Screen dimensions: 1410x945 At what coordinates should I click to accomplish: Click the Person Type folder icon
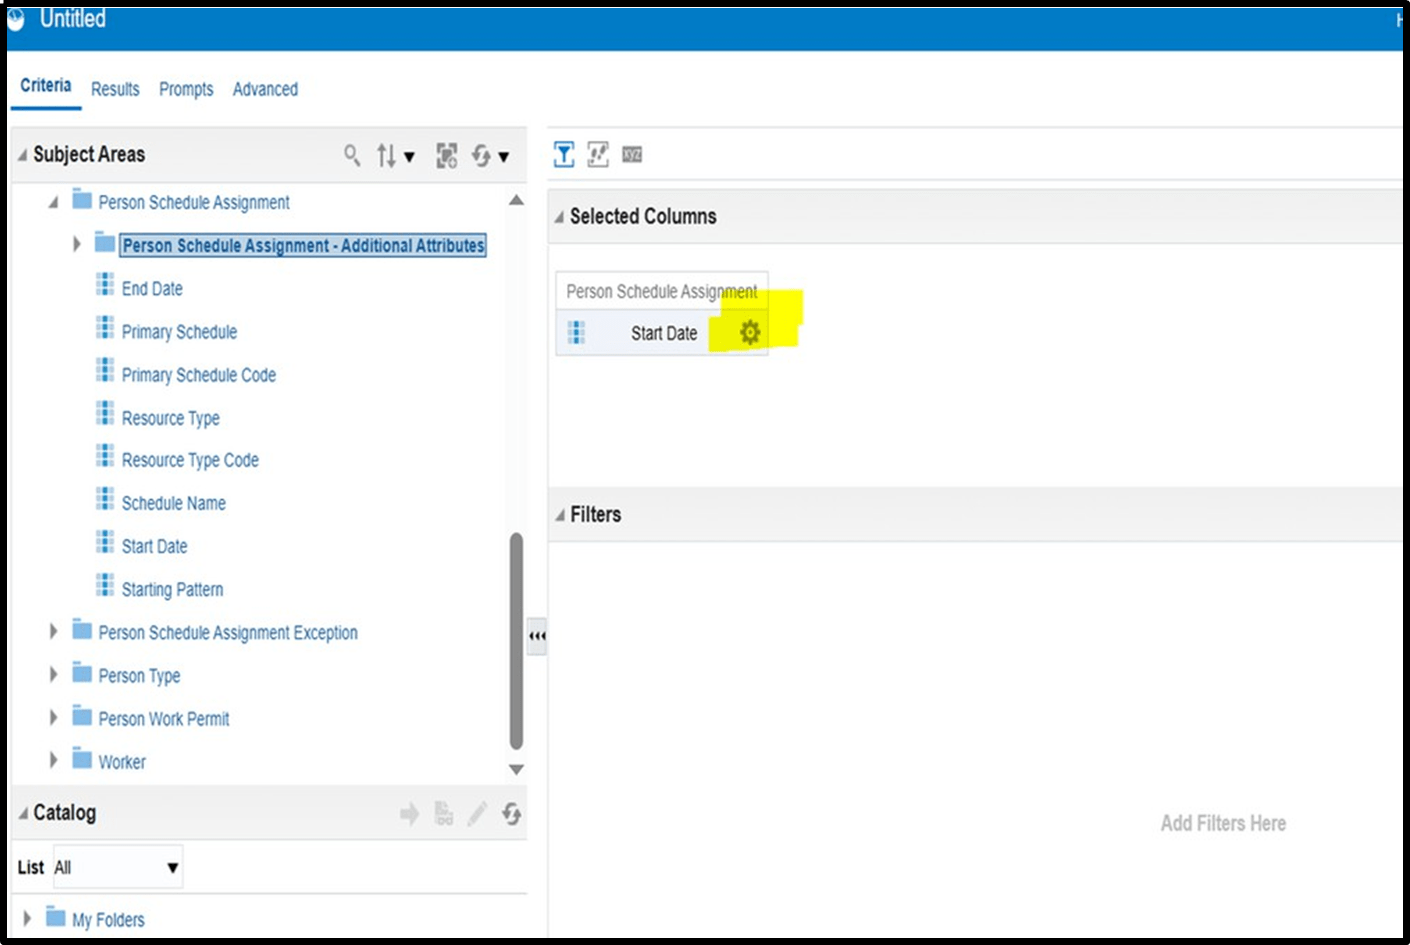(82, 673)
